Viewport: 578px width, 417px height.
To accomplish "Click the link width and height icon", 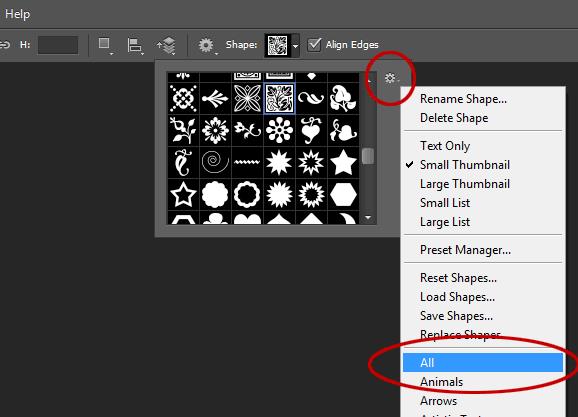I will 5,45.
